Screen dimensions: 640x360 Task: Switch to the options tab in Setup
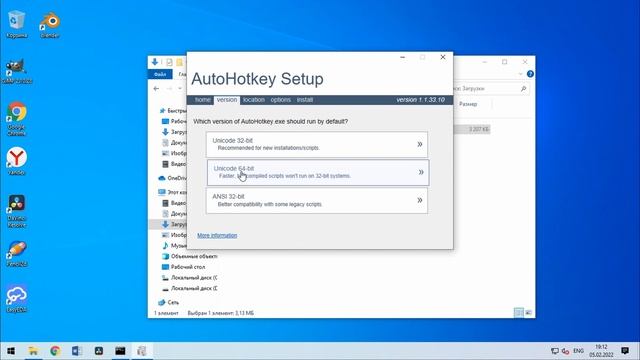(x=281, y=100)
